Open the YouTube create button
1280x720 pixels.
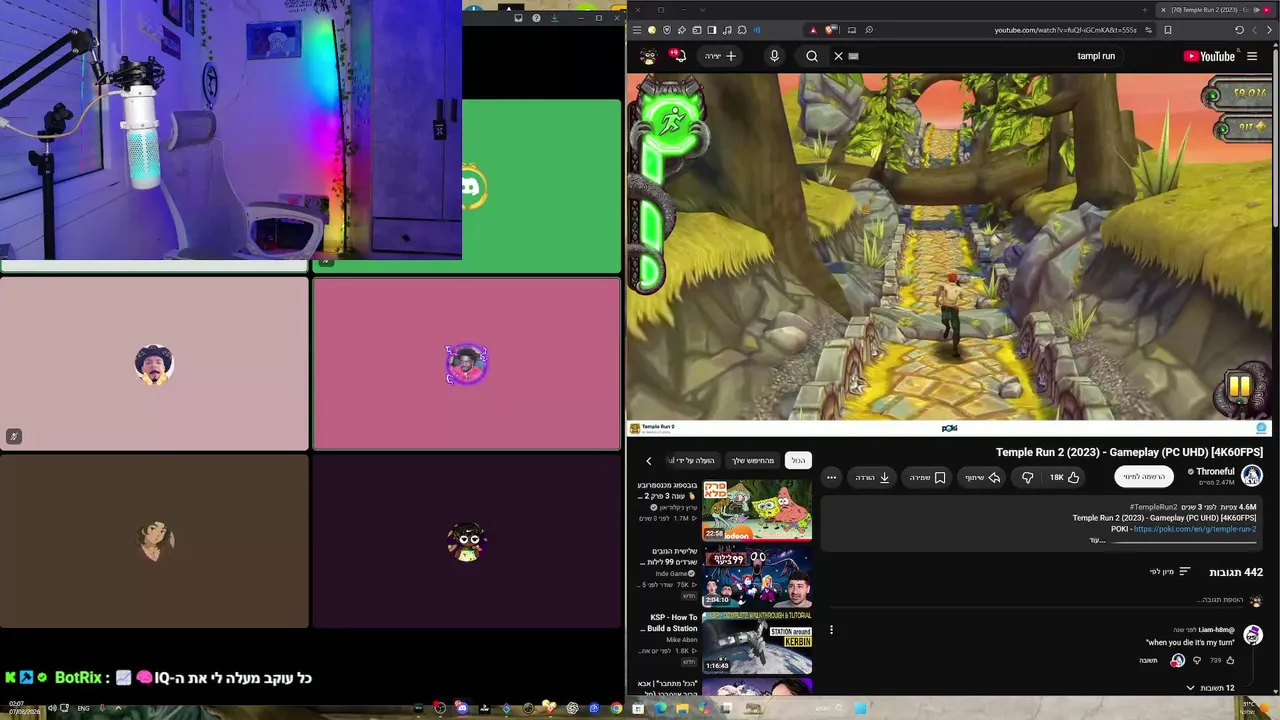(x=721, y=56)
